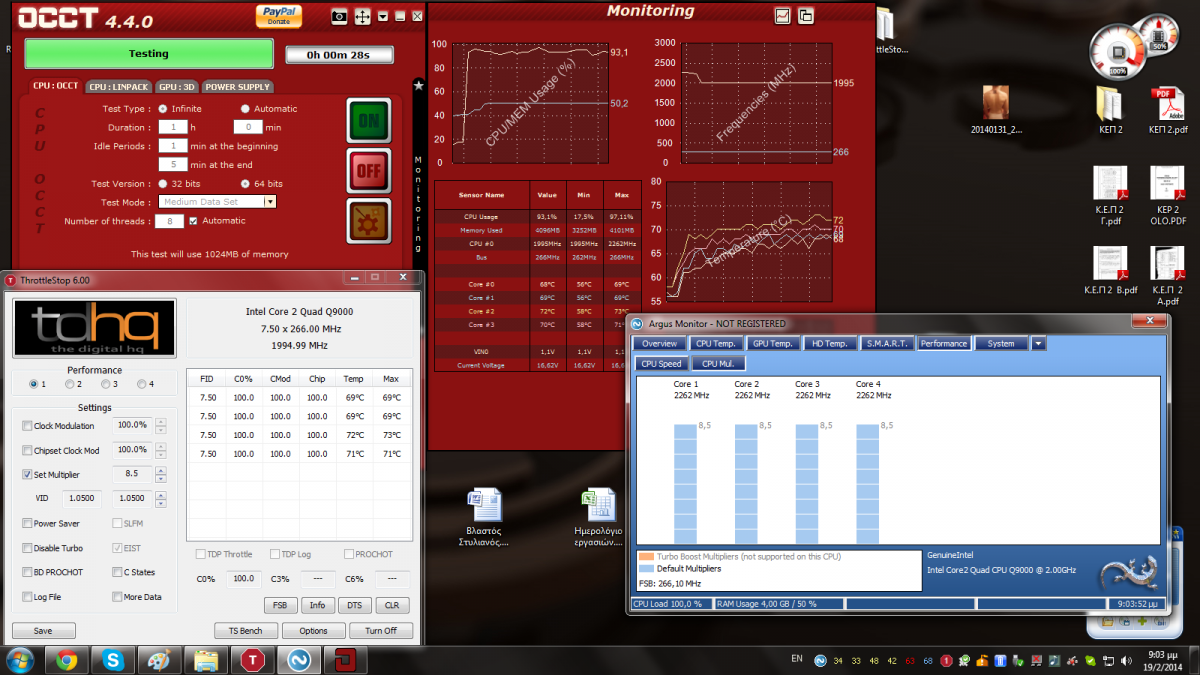Enable Clock Modulation checkbox
Viewport: 1200px width, 675px height.
point(27,426)
